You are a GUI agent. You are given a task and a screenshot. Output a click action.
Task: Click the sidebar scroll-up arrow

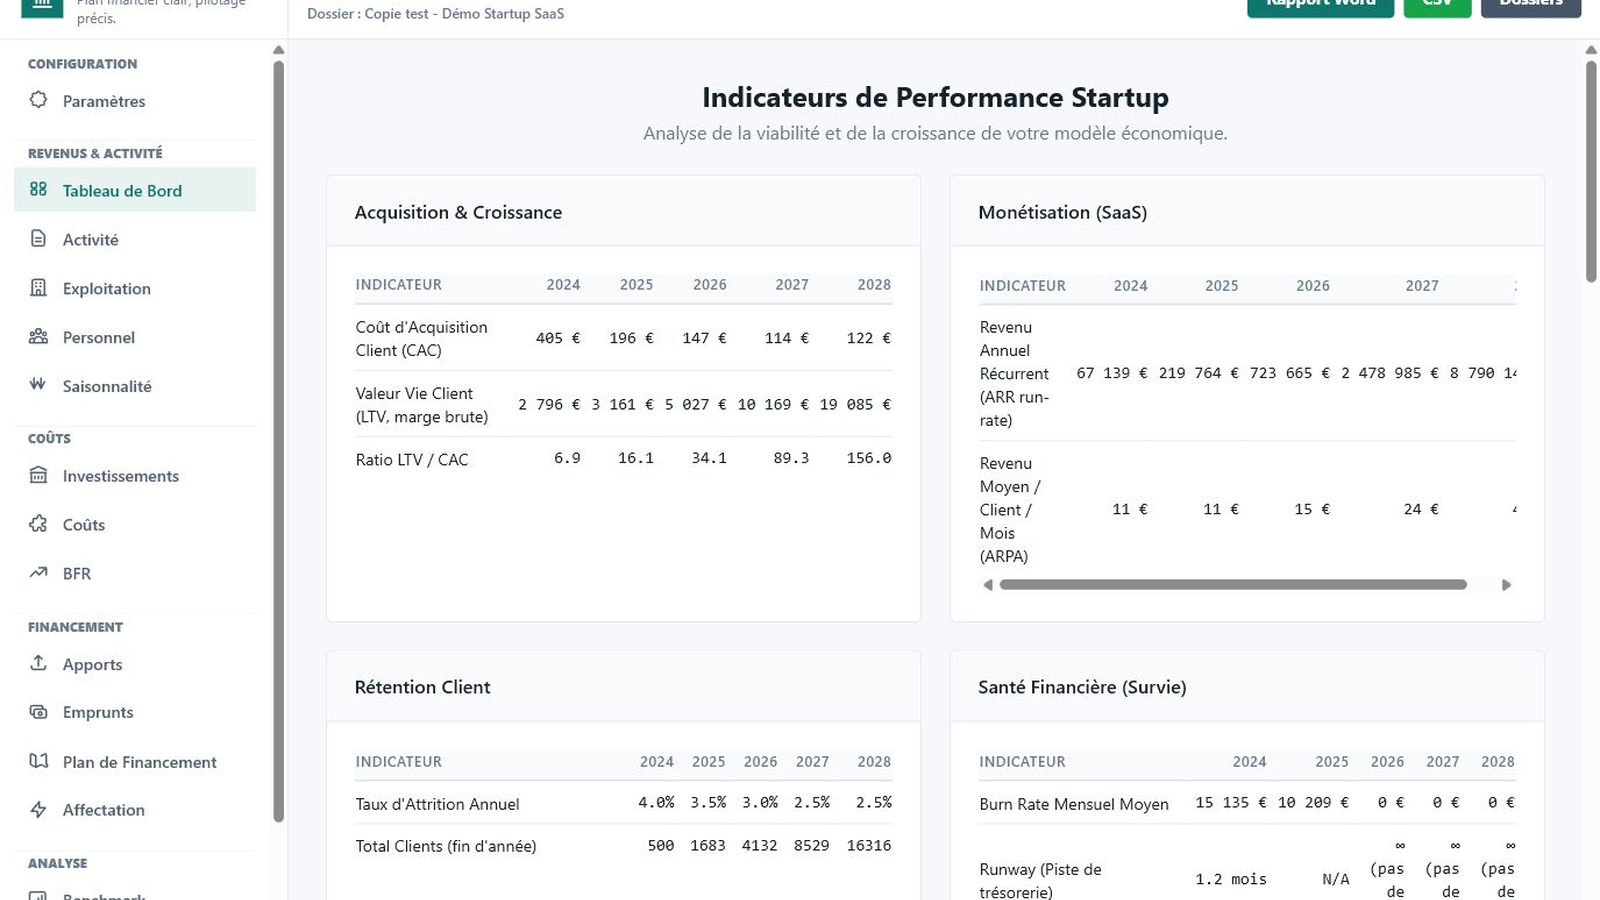point(279,50)
